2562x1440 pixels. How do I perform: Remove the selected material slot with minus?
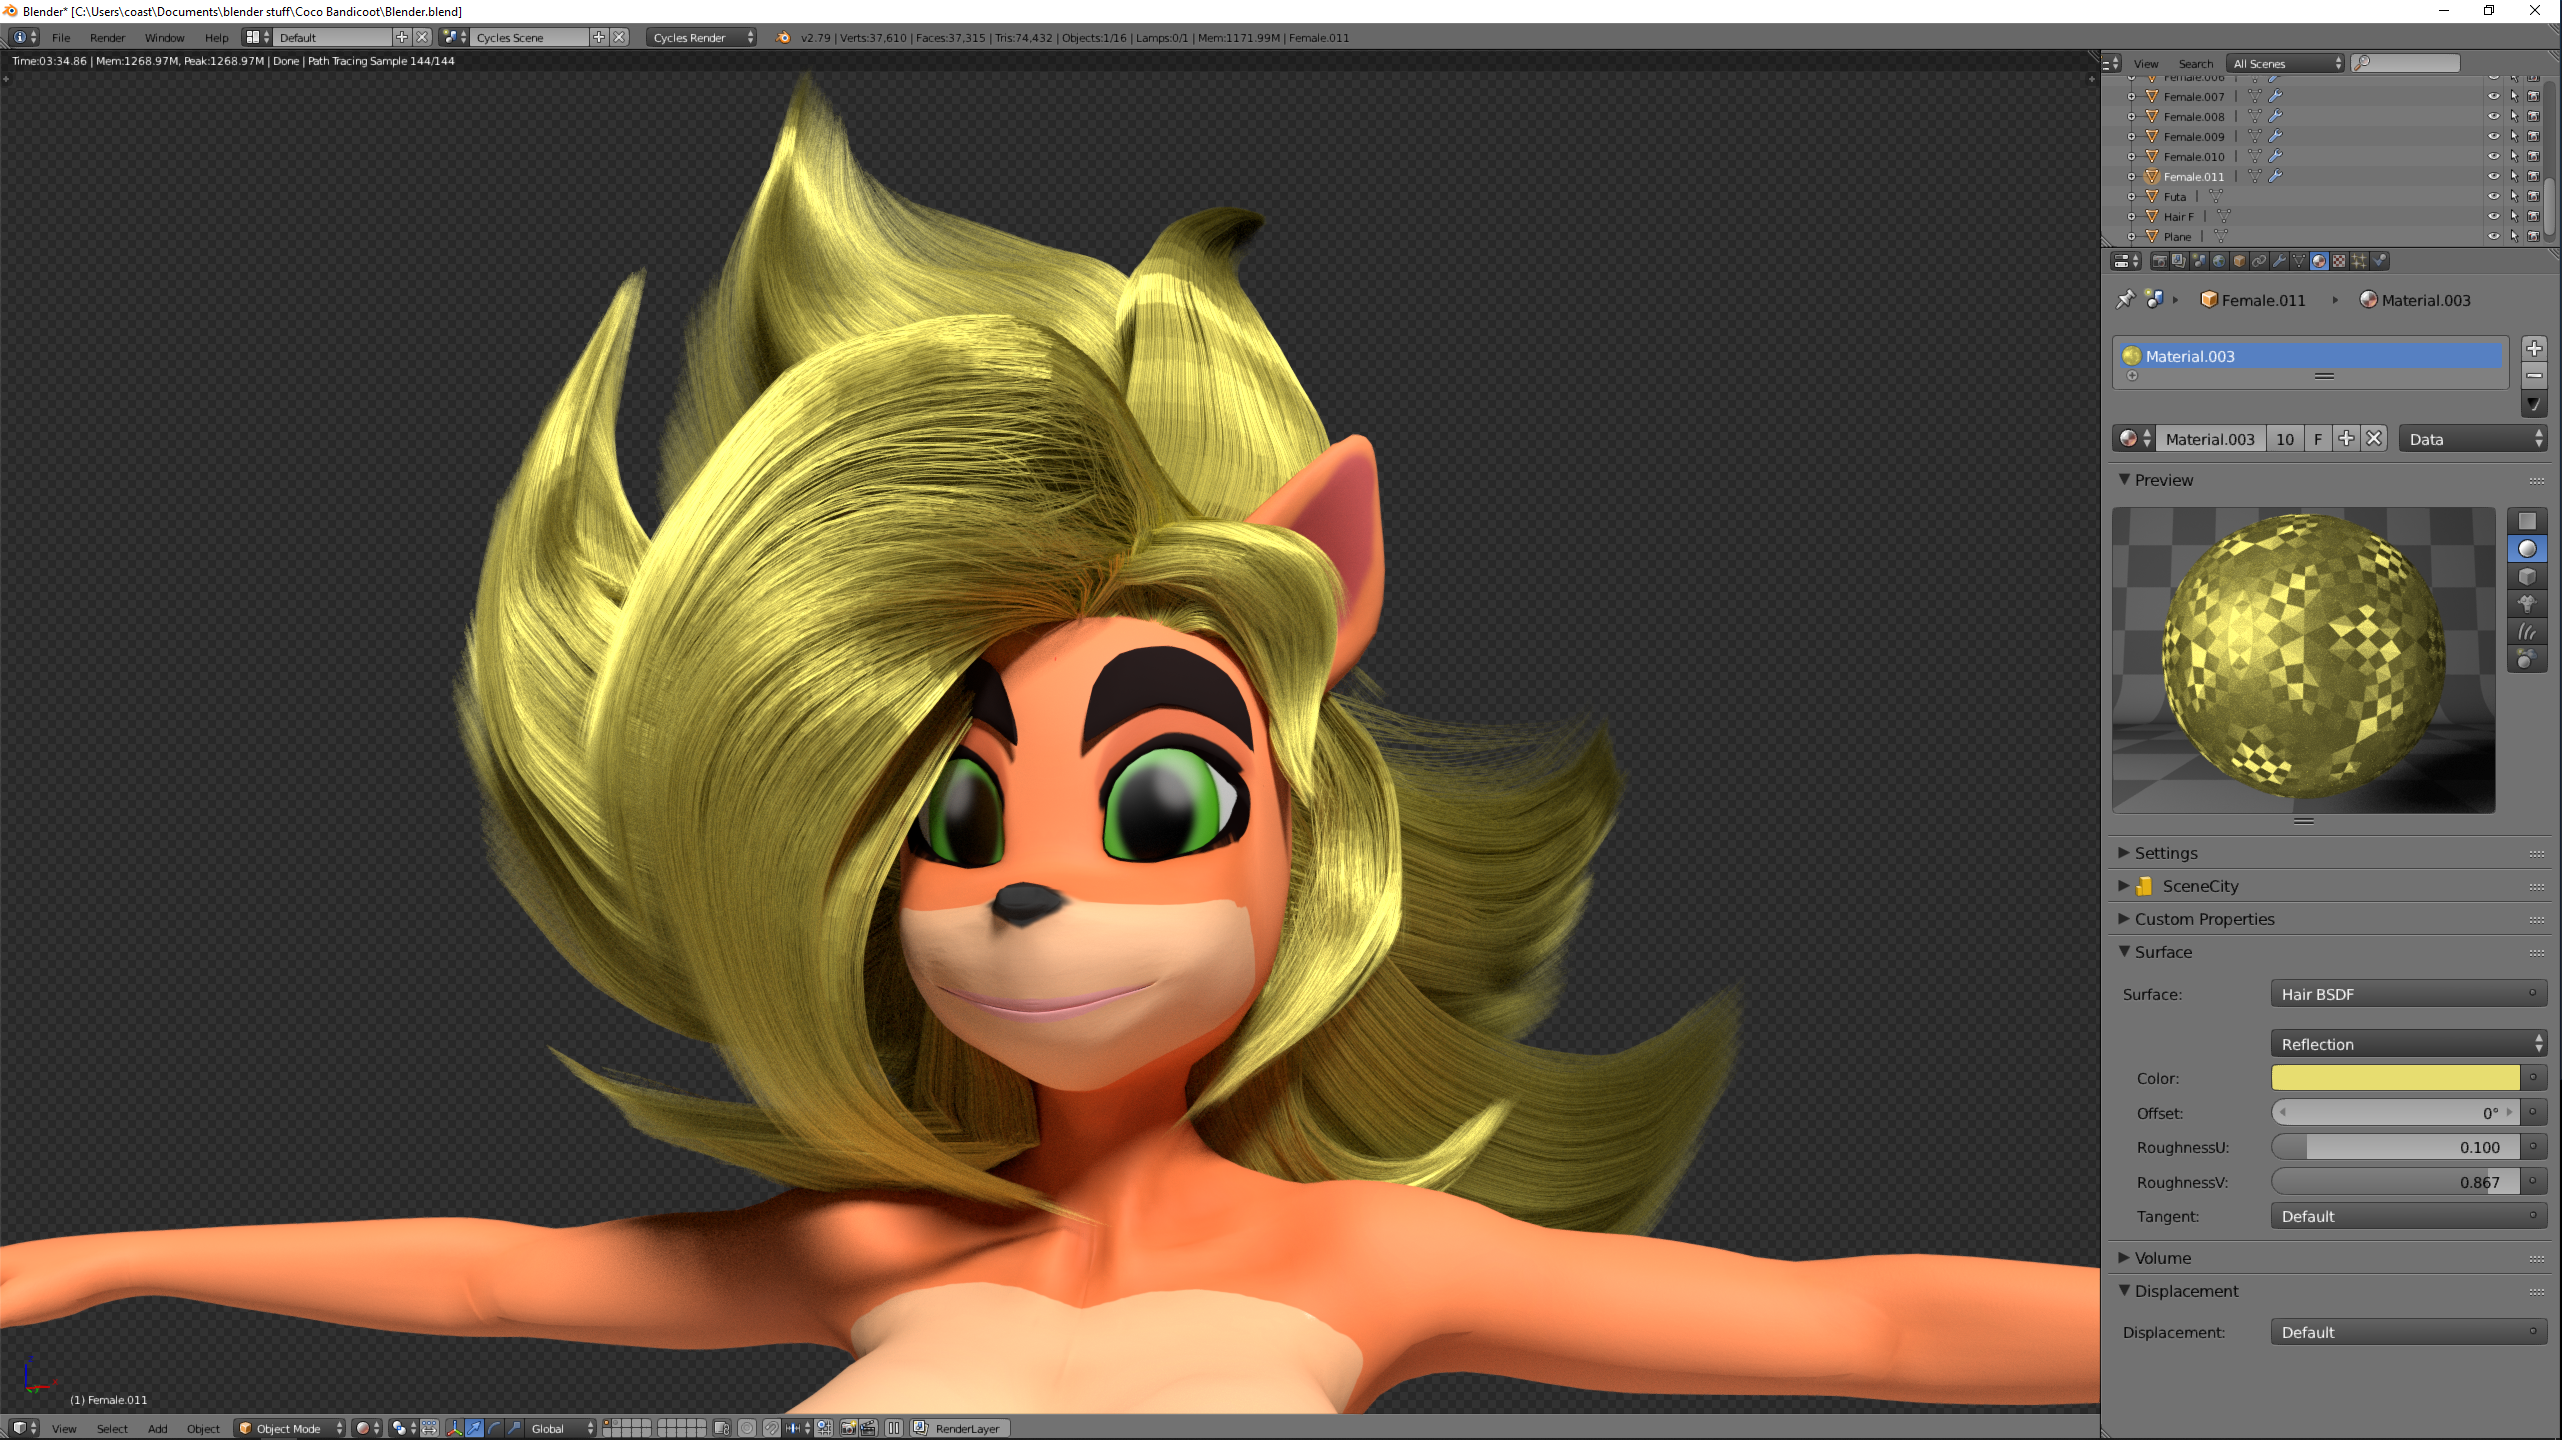[x=2534, y=376]
